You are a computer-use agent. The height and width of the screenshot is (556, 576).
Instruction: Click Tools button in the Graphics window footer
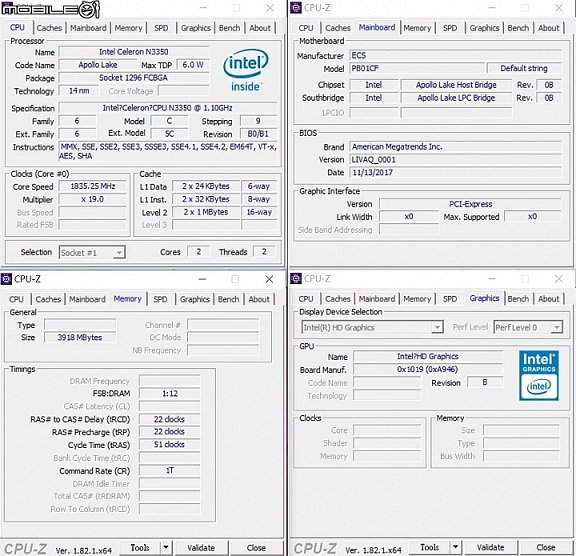[429, 547]
